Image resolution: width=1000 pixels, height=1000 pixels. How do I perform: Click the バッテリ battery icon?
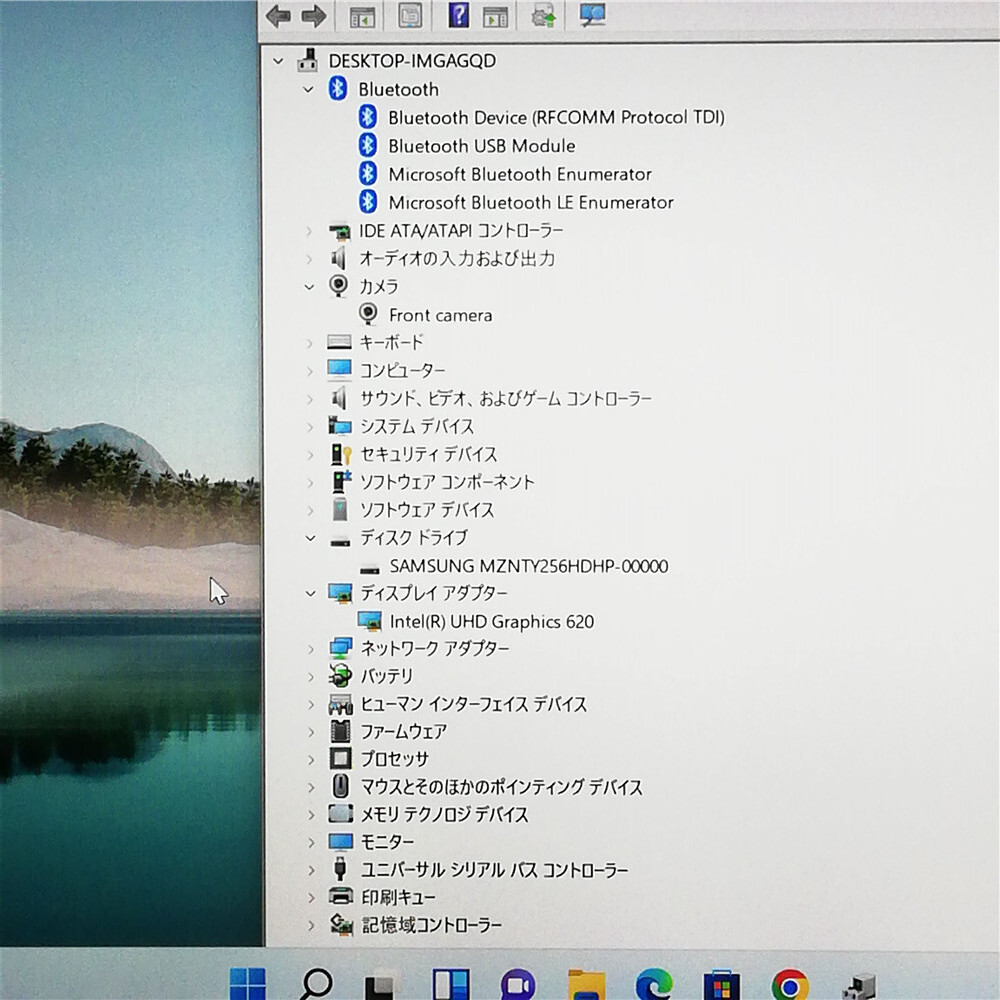coord(341,676)
